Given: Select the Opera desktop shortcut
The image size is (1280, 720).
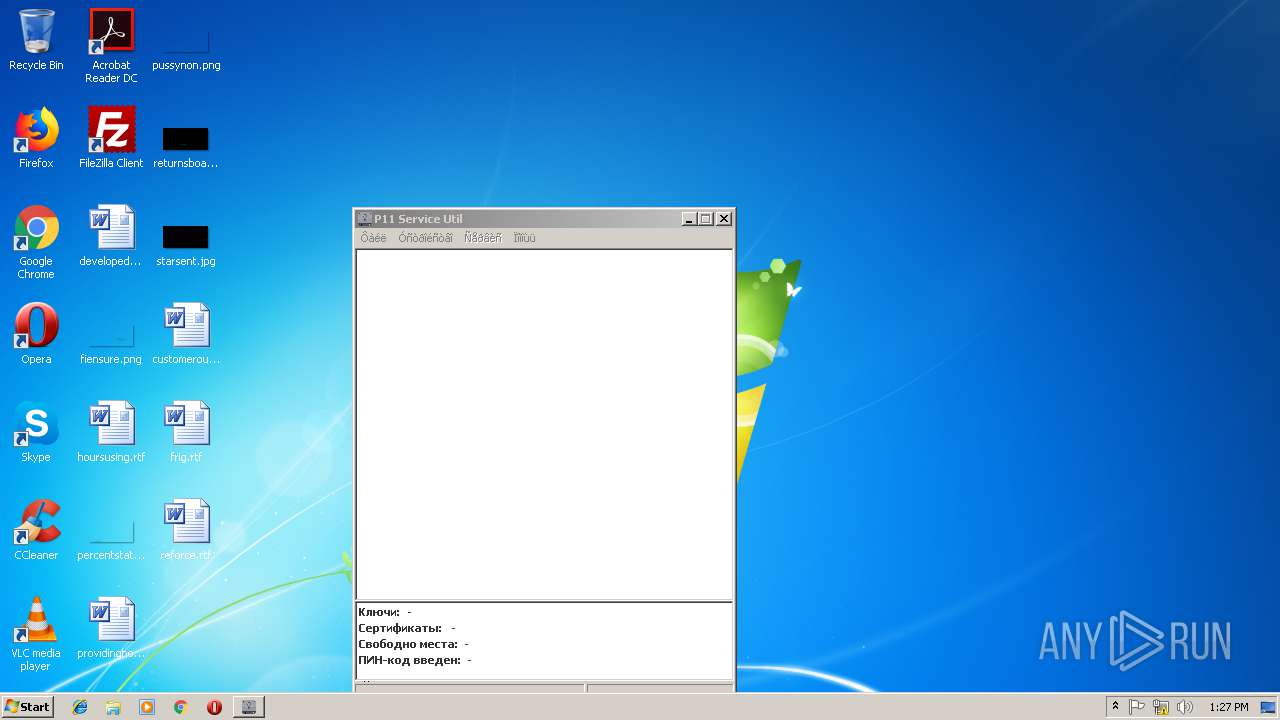Looking at the screenshot, I should (x=36, y=335).
